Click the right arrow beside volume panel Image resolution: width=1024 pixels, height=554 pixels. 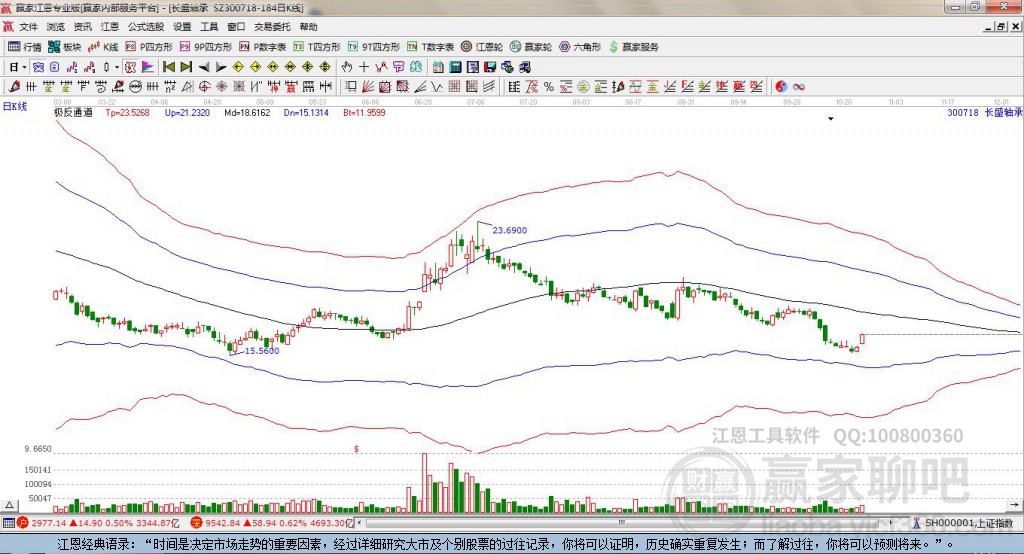(x=1014, y=505)
